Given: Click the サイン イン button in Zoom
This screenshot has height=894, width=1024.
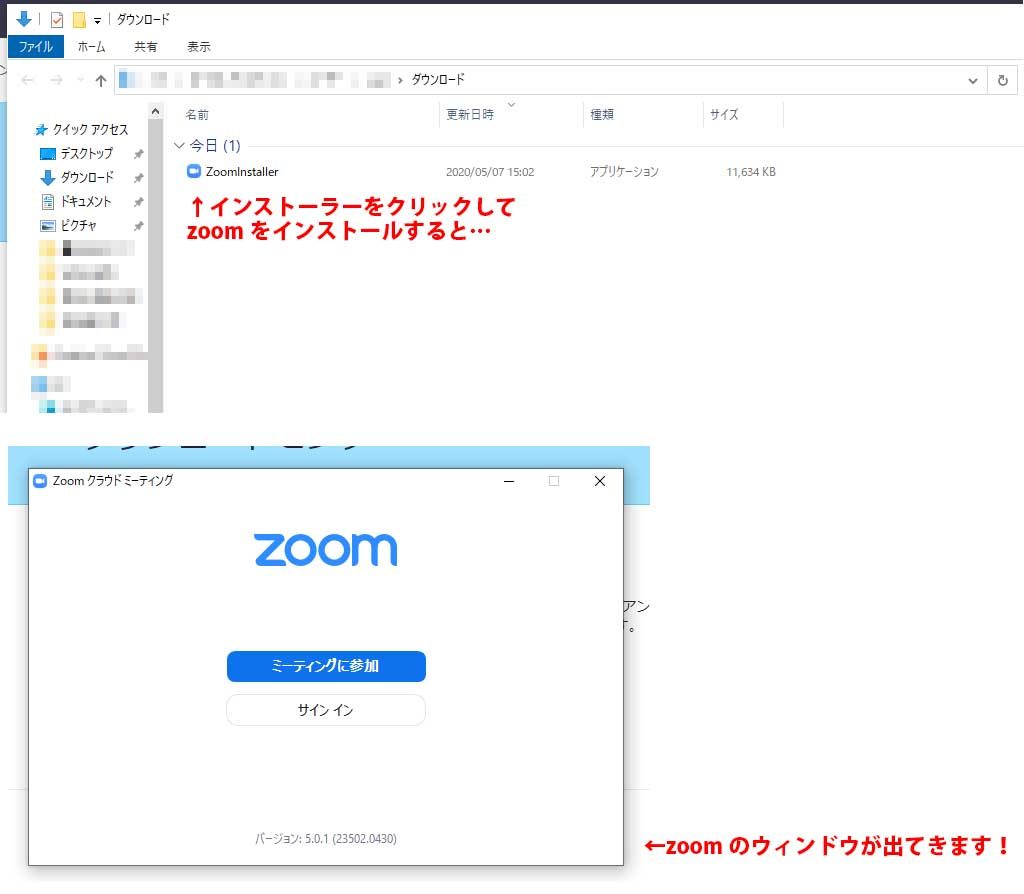Looking at the screenshot, I should 326,710.
